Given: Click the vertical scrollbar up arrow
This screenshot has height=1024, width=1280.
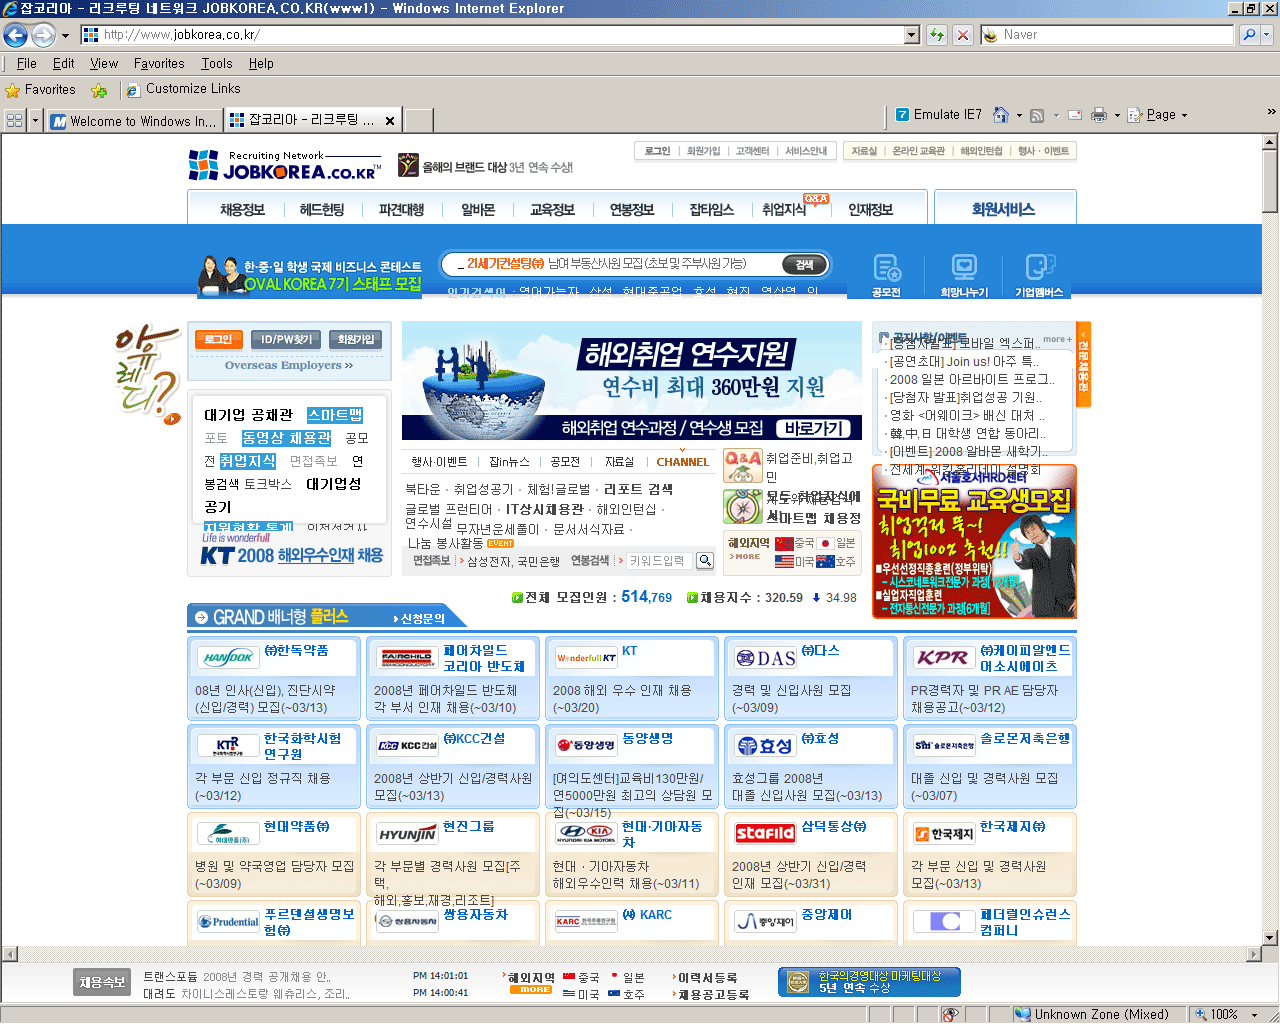Looking at the screenshot, I should pos(1270,143).
